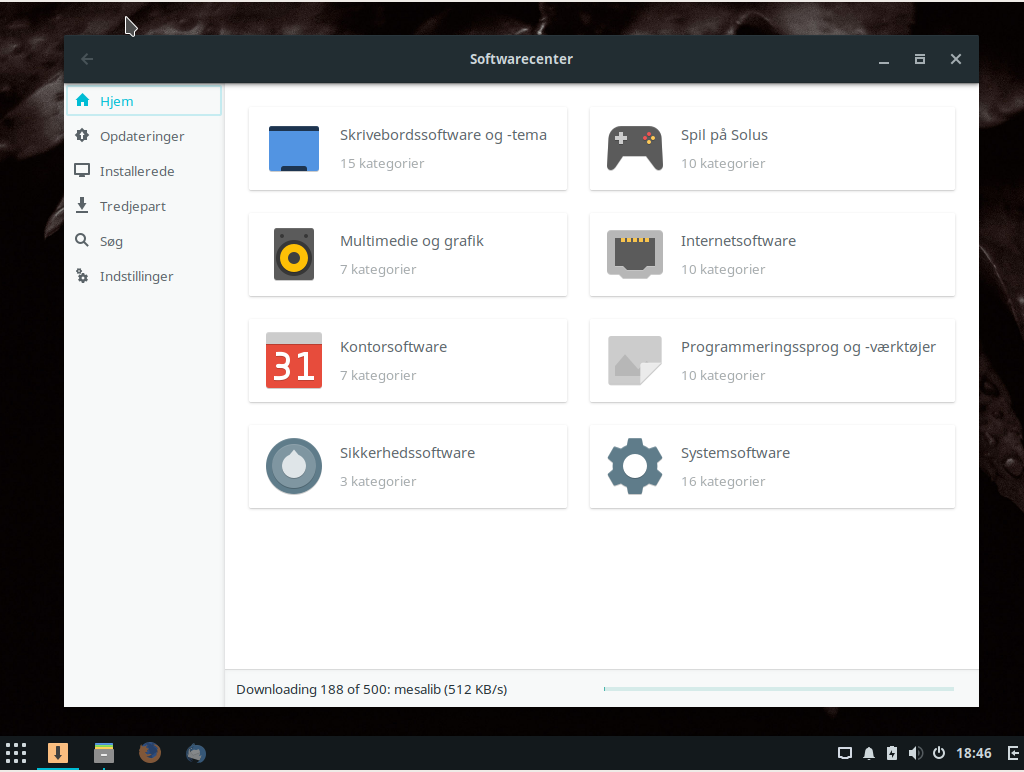Image resolution: width=1024 pixels, height=772 pixels.
Task: Launch Firefox from the taskbar
Action: (150, 753)
